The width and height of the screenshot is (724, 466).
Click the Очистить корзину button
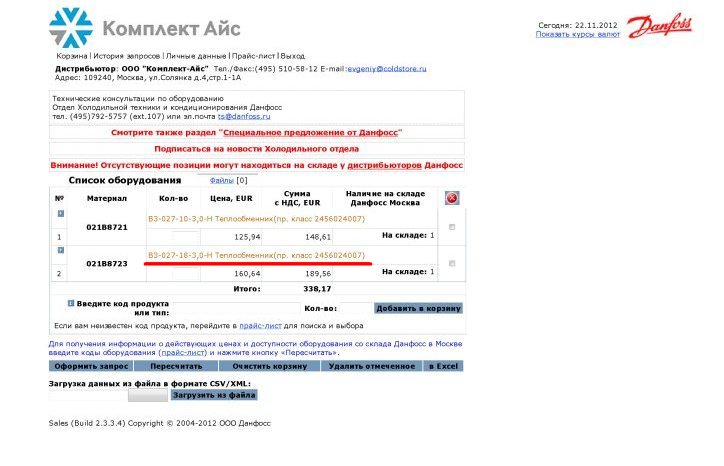(270, 366)
